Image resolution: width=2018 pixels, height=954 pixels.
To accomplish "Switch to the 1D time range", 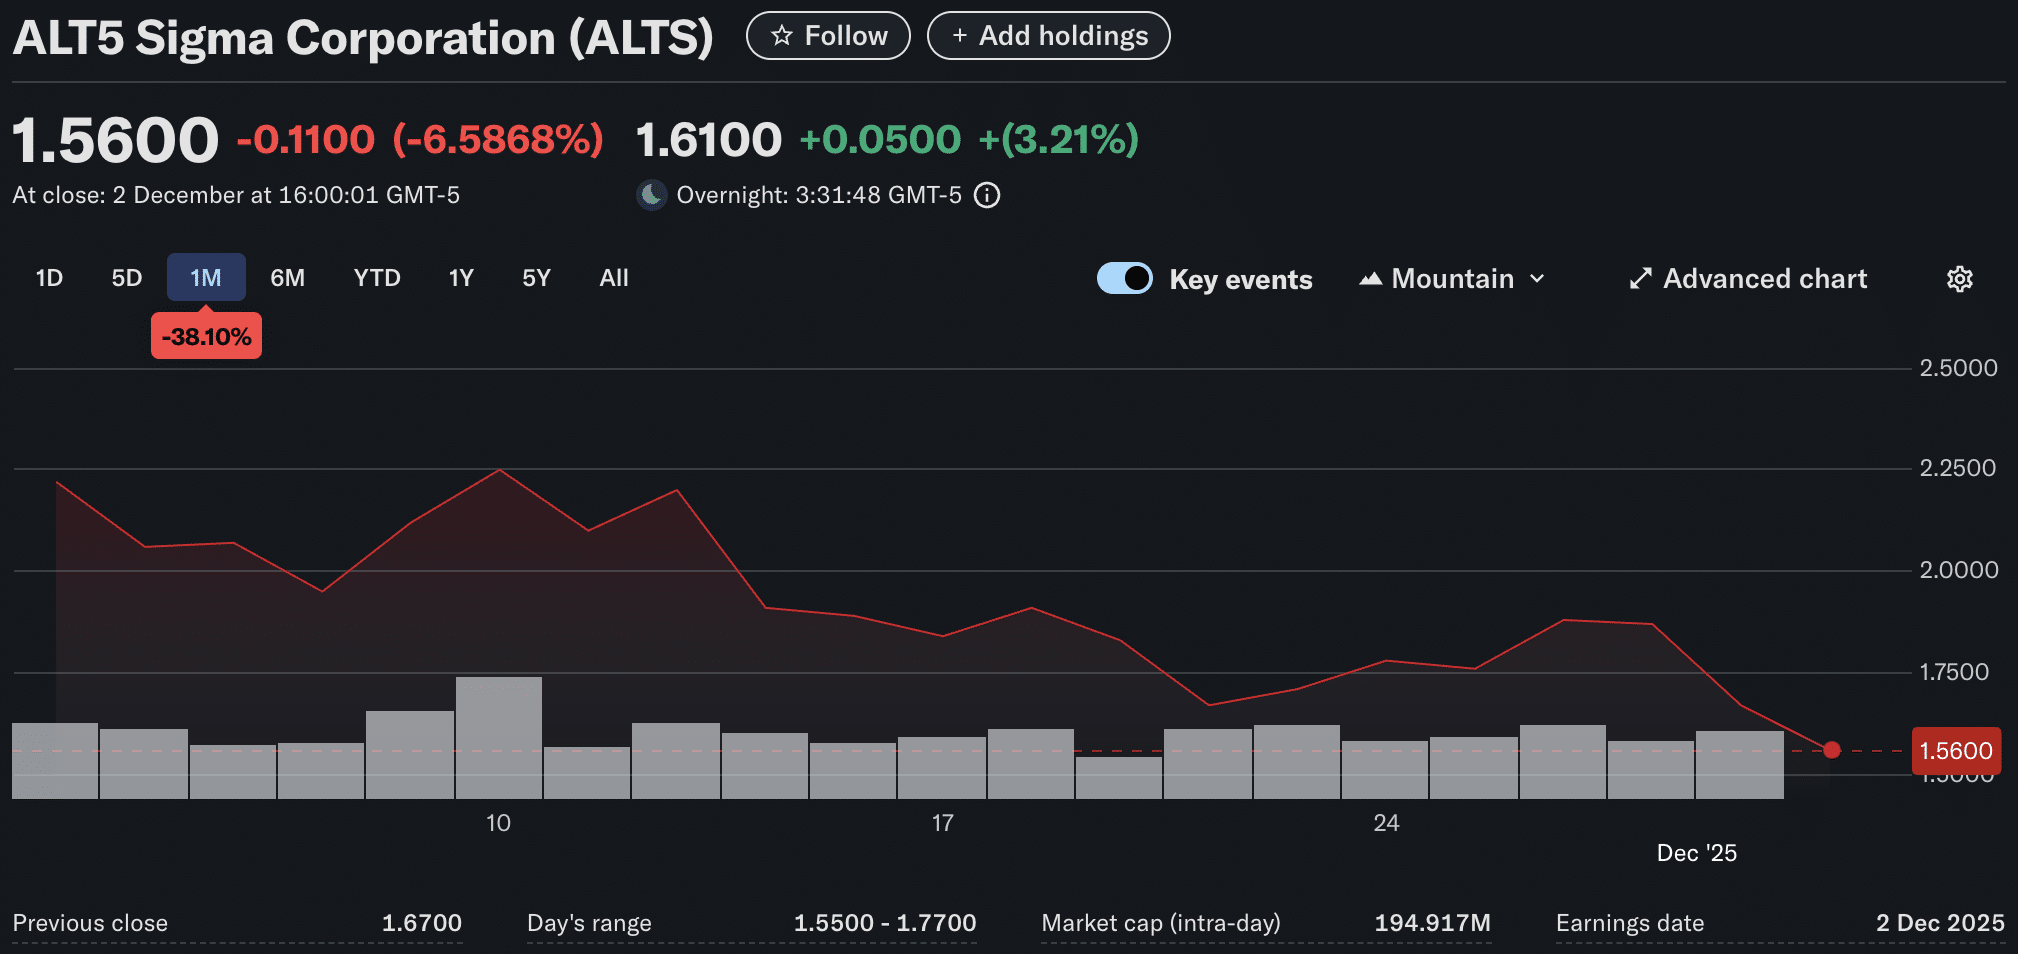I will [x=48, y=278].
